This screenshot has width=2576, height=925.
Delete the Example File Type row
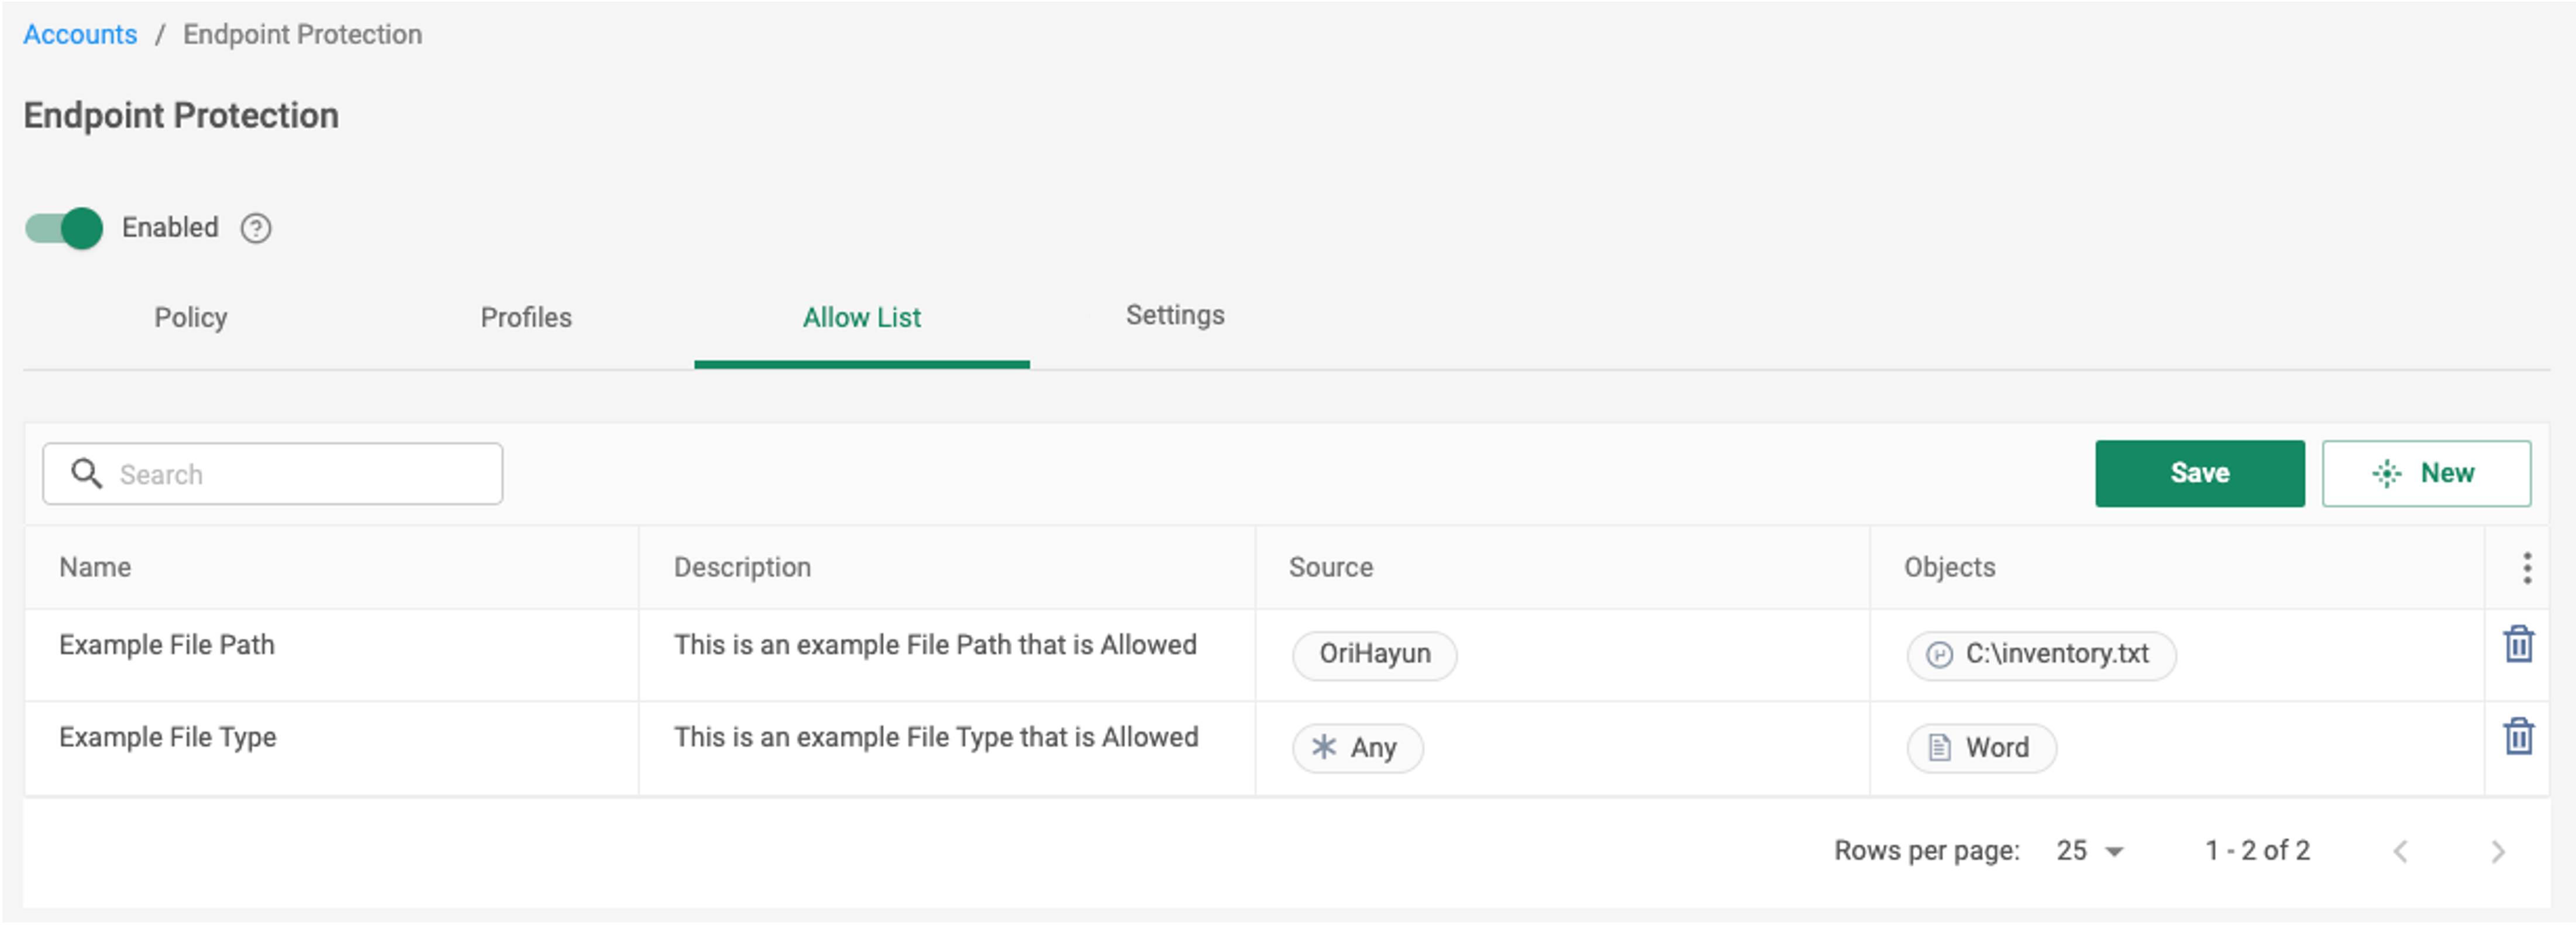point(2518,736)
